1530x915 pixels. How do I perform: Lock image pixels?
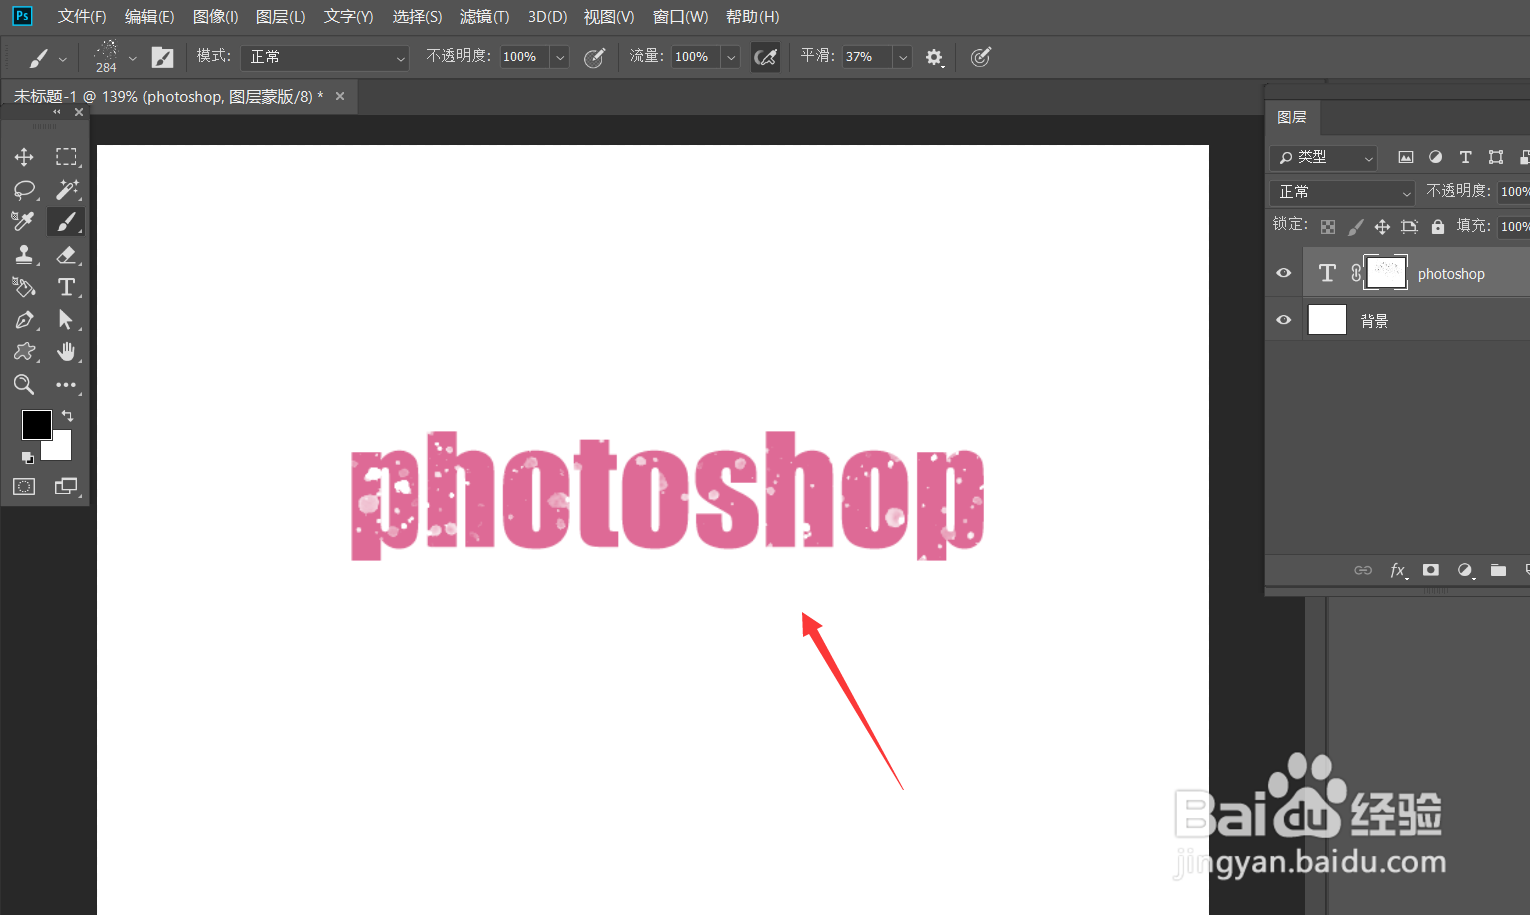pos(1355,227)
